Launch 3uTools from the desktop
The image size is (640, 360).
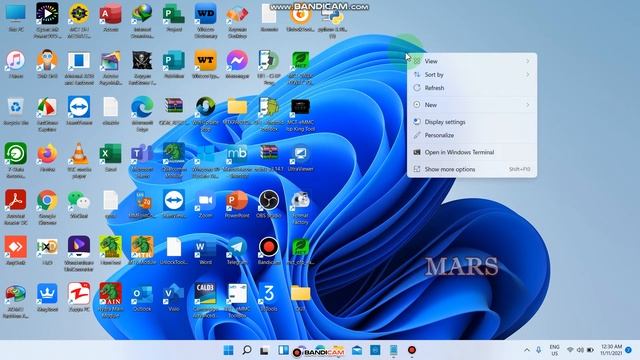[x=269, y=297]
